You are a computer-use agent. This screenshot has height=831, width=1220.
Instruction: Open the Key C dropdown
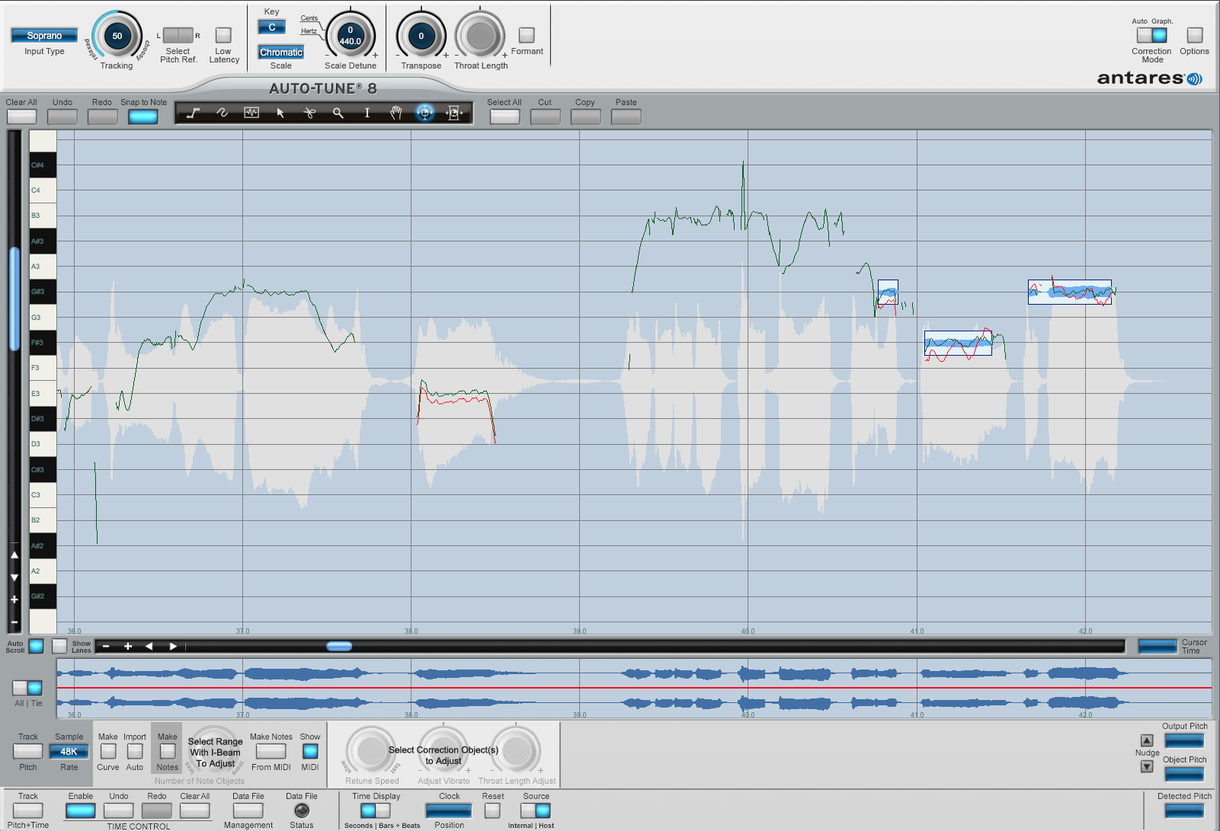click(x=272, y=27)
